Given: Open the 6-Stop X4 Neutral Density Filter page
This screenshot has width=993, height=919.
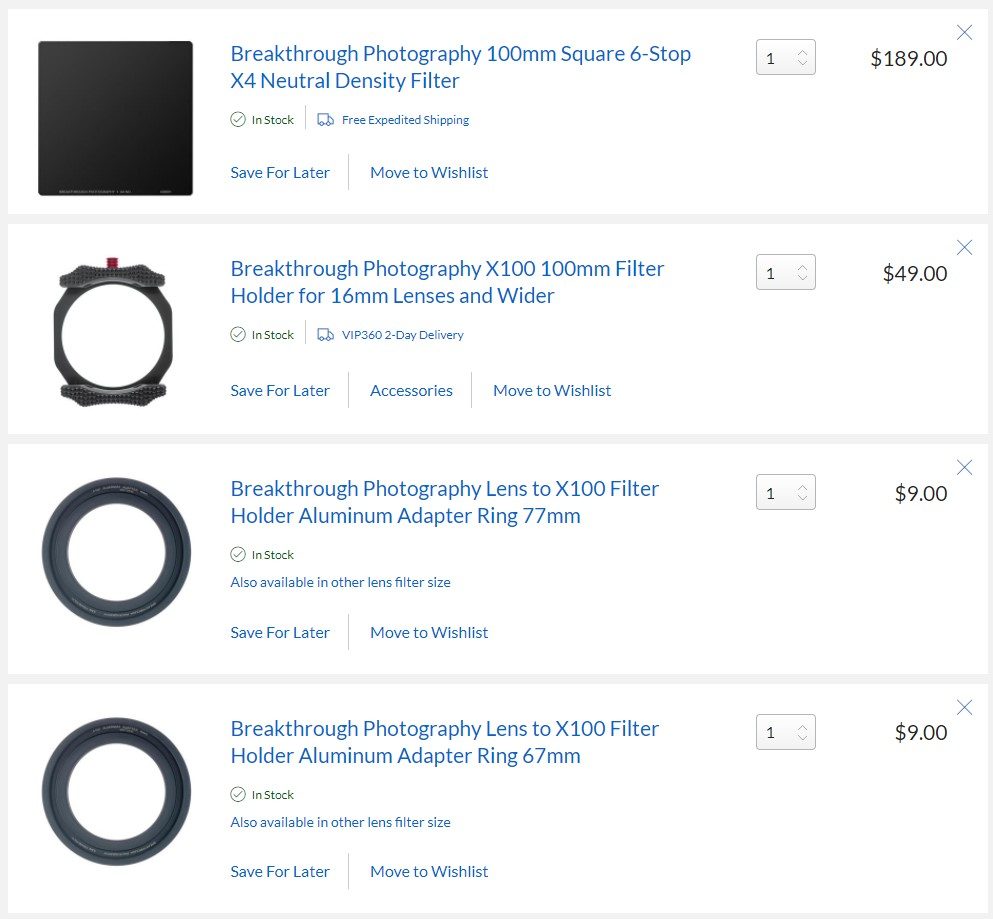Looking at the screenshot, I should (460, 67).
